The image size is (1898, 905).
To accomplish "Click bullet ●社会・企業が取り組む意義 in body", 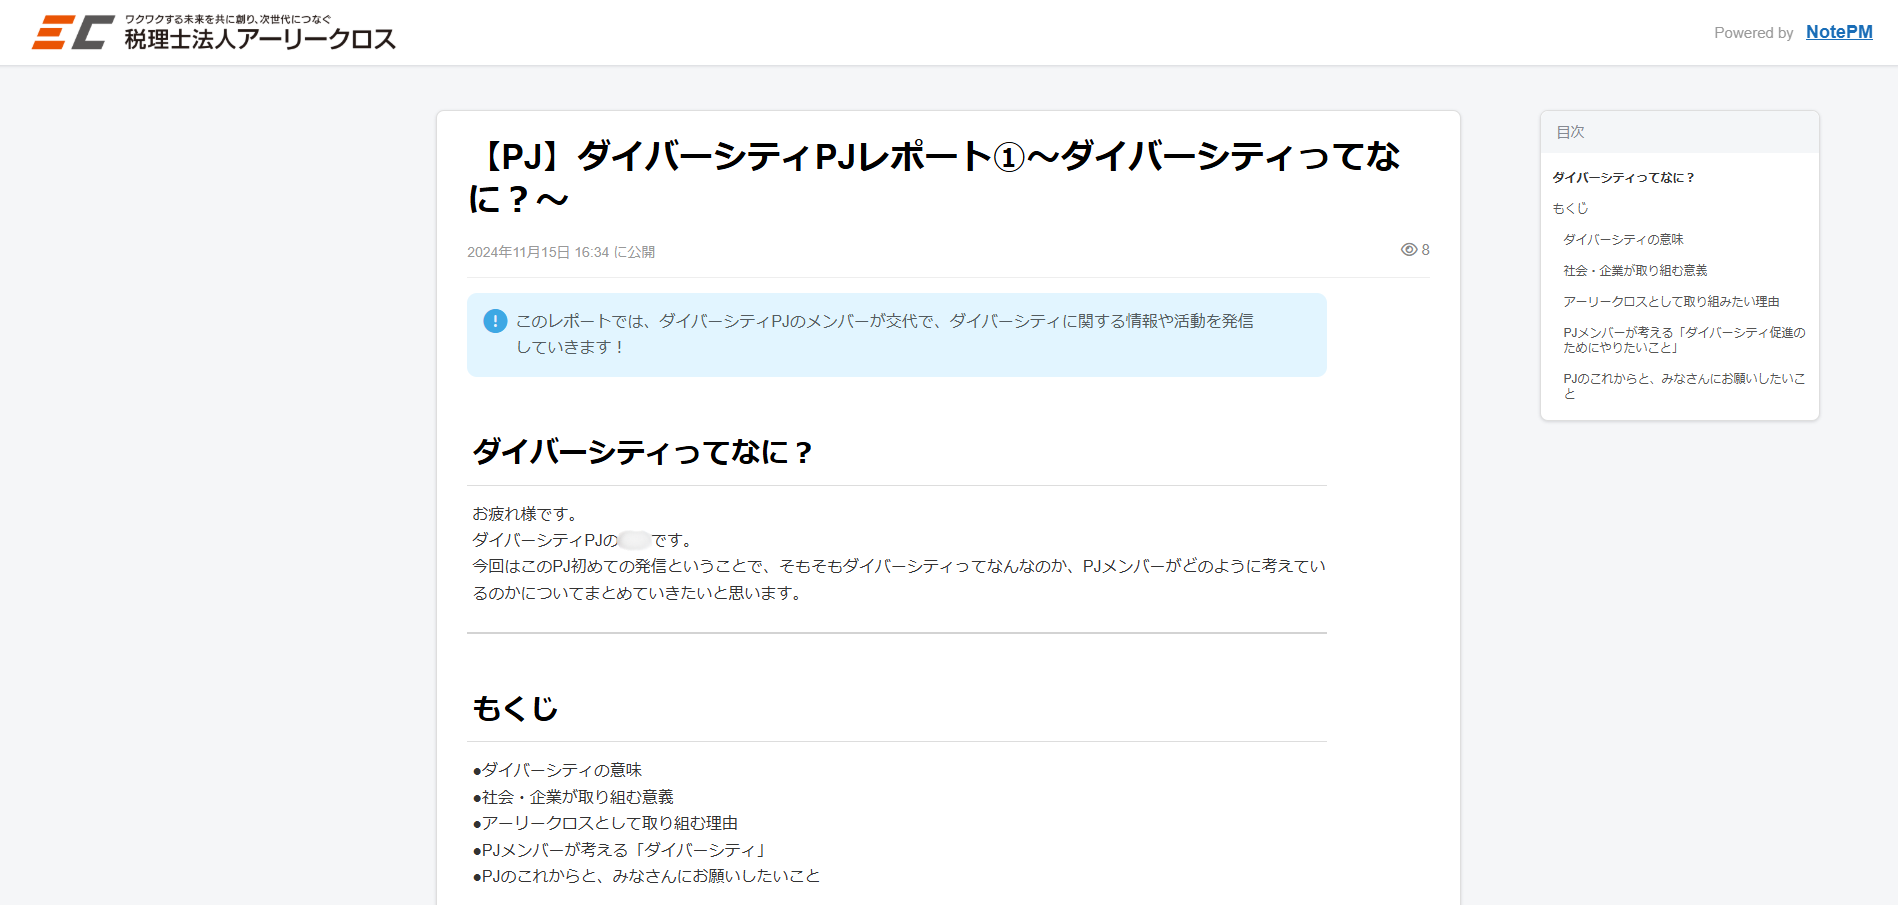I will [573, 797].
